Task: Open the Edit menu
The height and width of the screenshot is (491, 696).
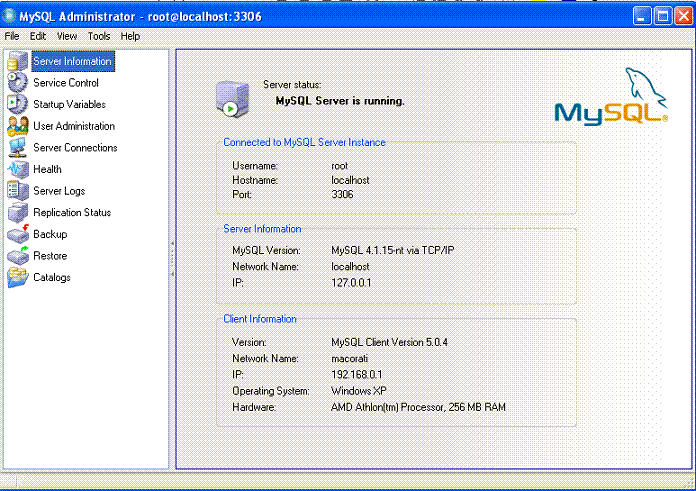Action: pyautogui.click(x=38, y=36)
